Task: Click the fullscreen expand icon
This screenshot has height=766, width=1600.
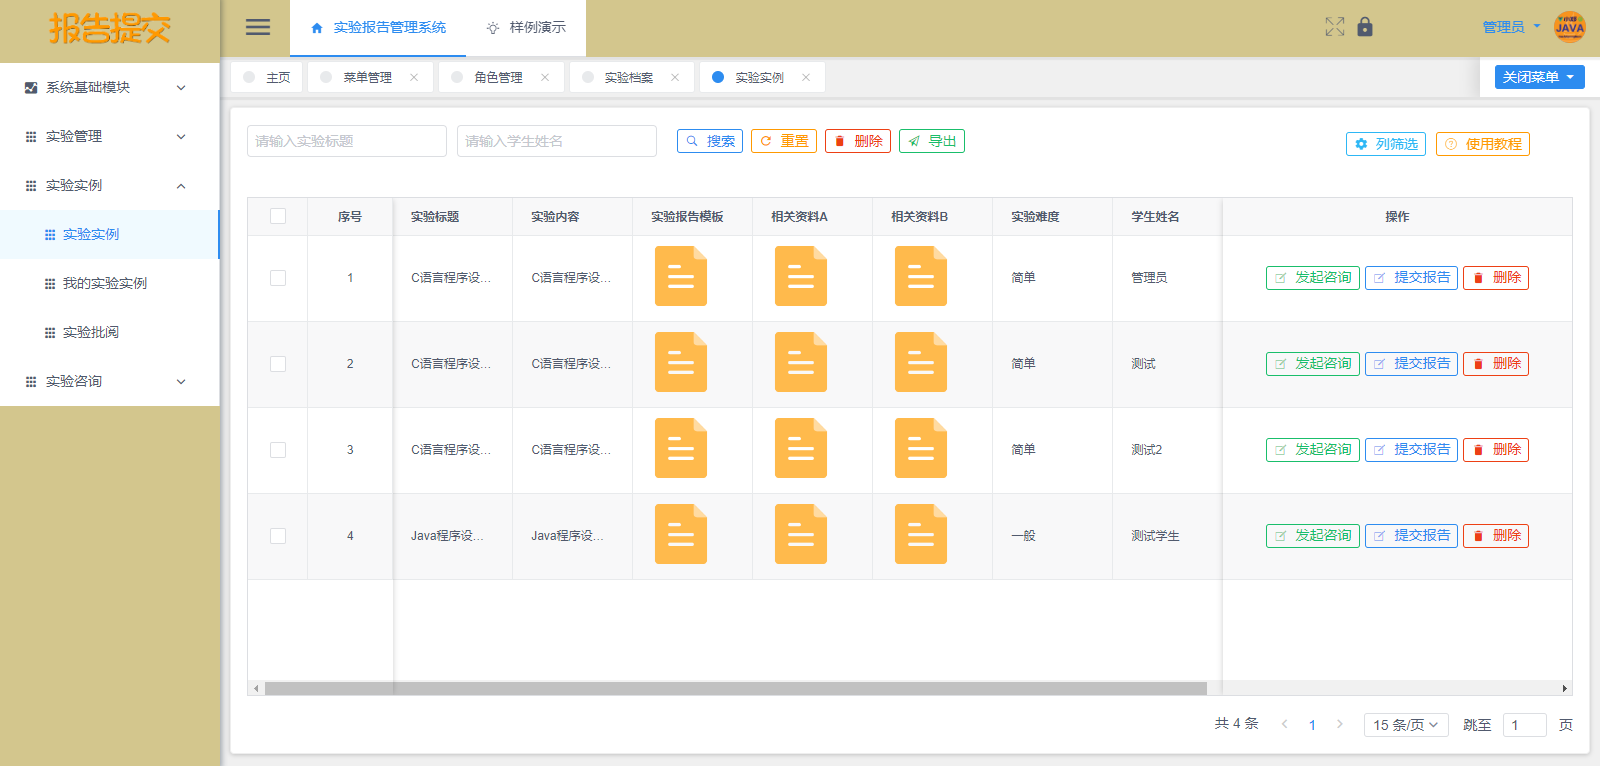Action: [x=1334, y=27]
